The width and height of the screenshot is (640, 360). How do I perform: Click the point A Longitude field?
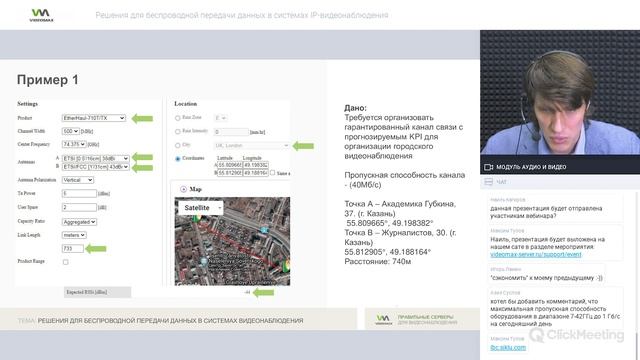pos(256,165)
